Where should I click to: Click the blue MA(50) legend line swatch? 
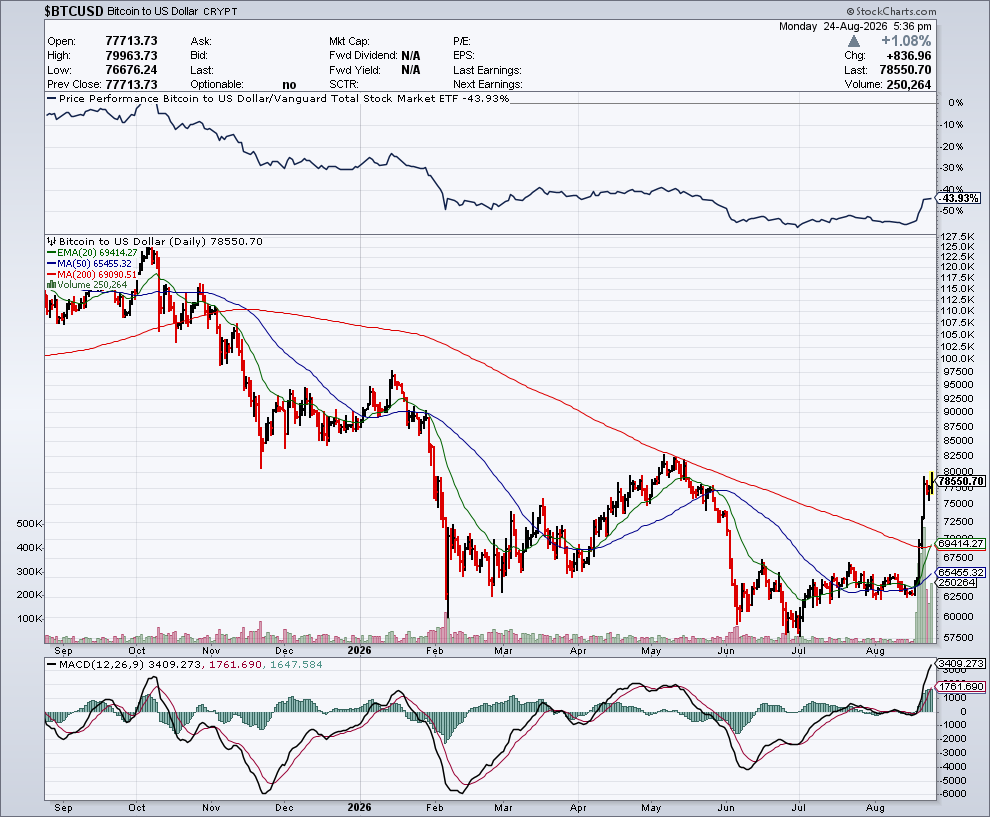click(52, 263)
